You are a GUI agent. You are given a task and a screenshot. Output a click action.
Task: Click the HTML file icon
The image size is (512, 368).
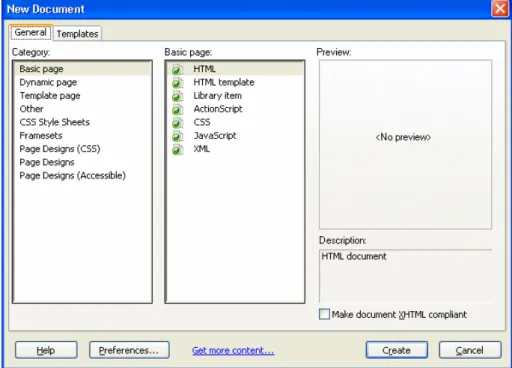177,69
